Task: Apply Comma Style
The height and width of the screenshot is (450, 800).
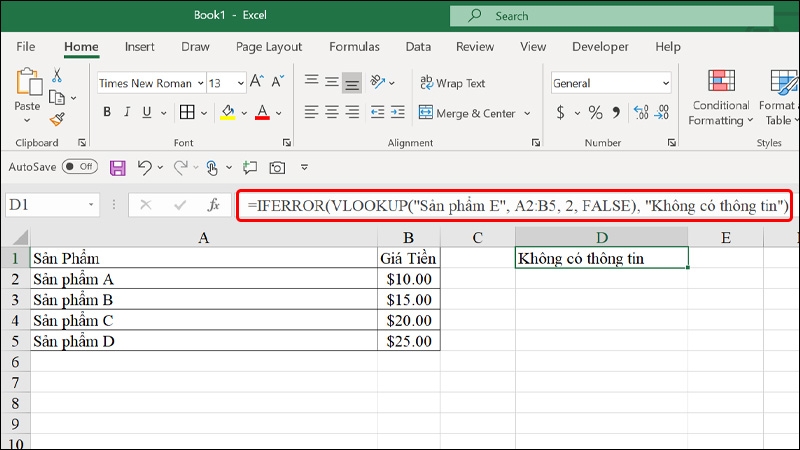Action: (x=616, y=112)
